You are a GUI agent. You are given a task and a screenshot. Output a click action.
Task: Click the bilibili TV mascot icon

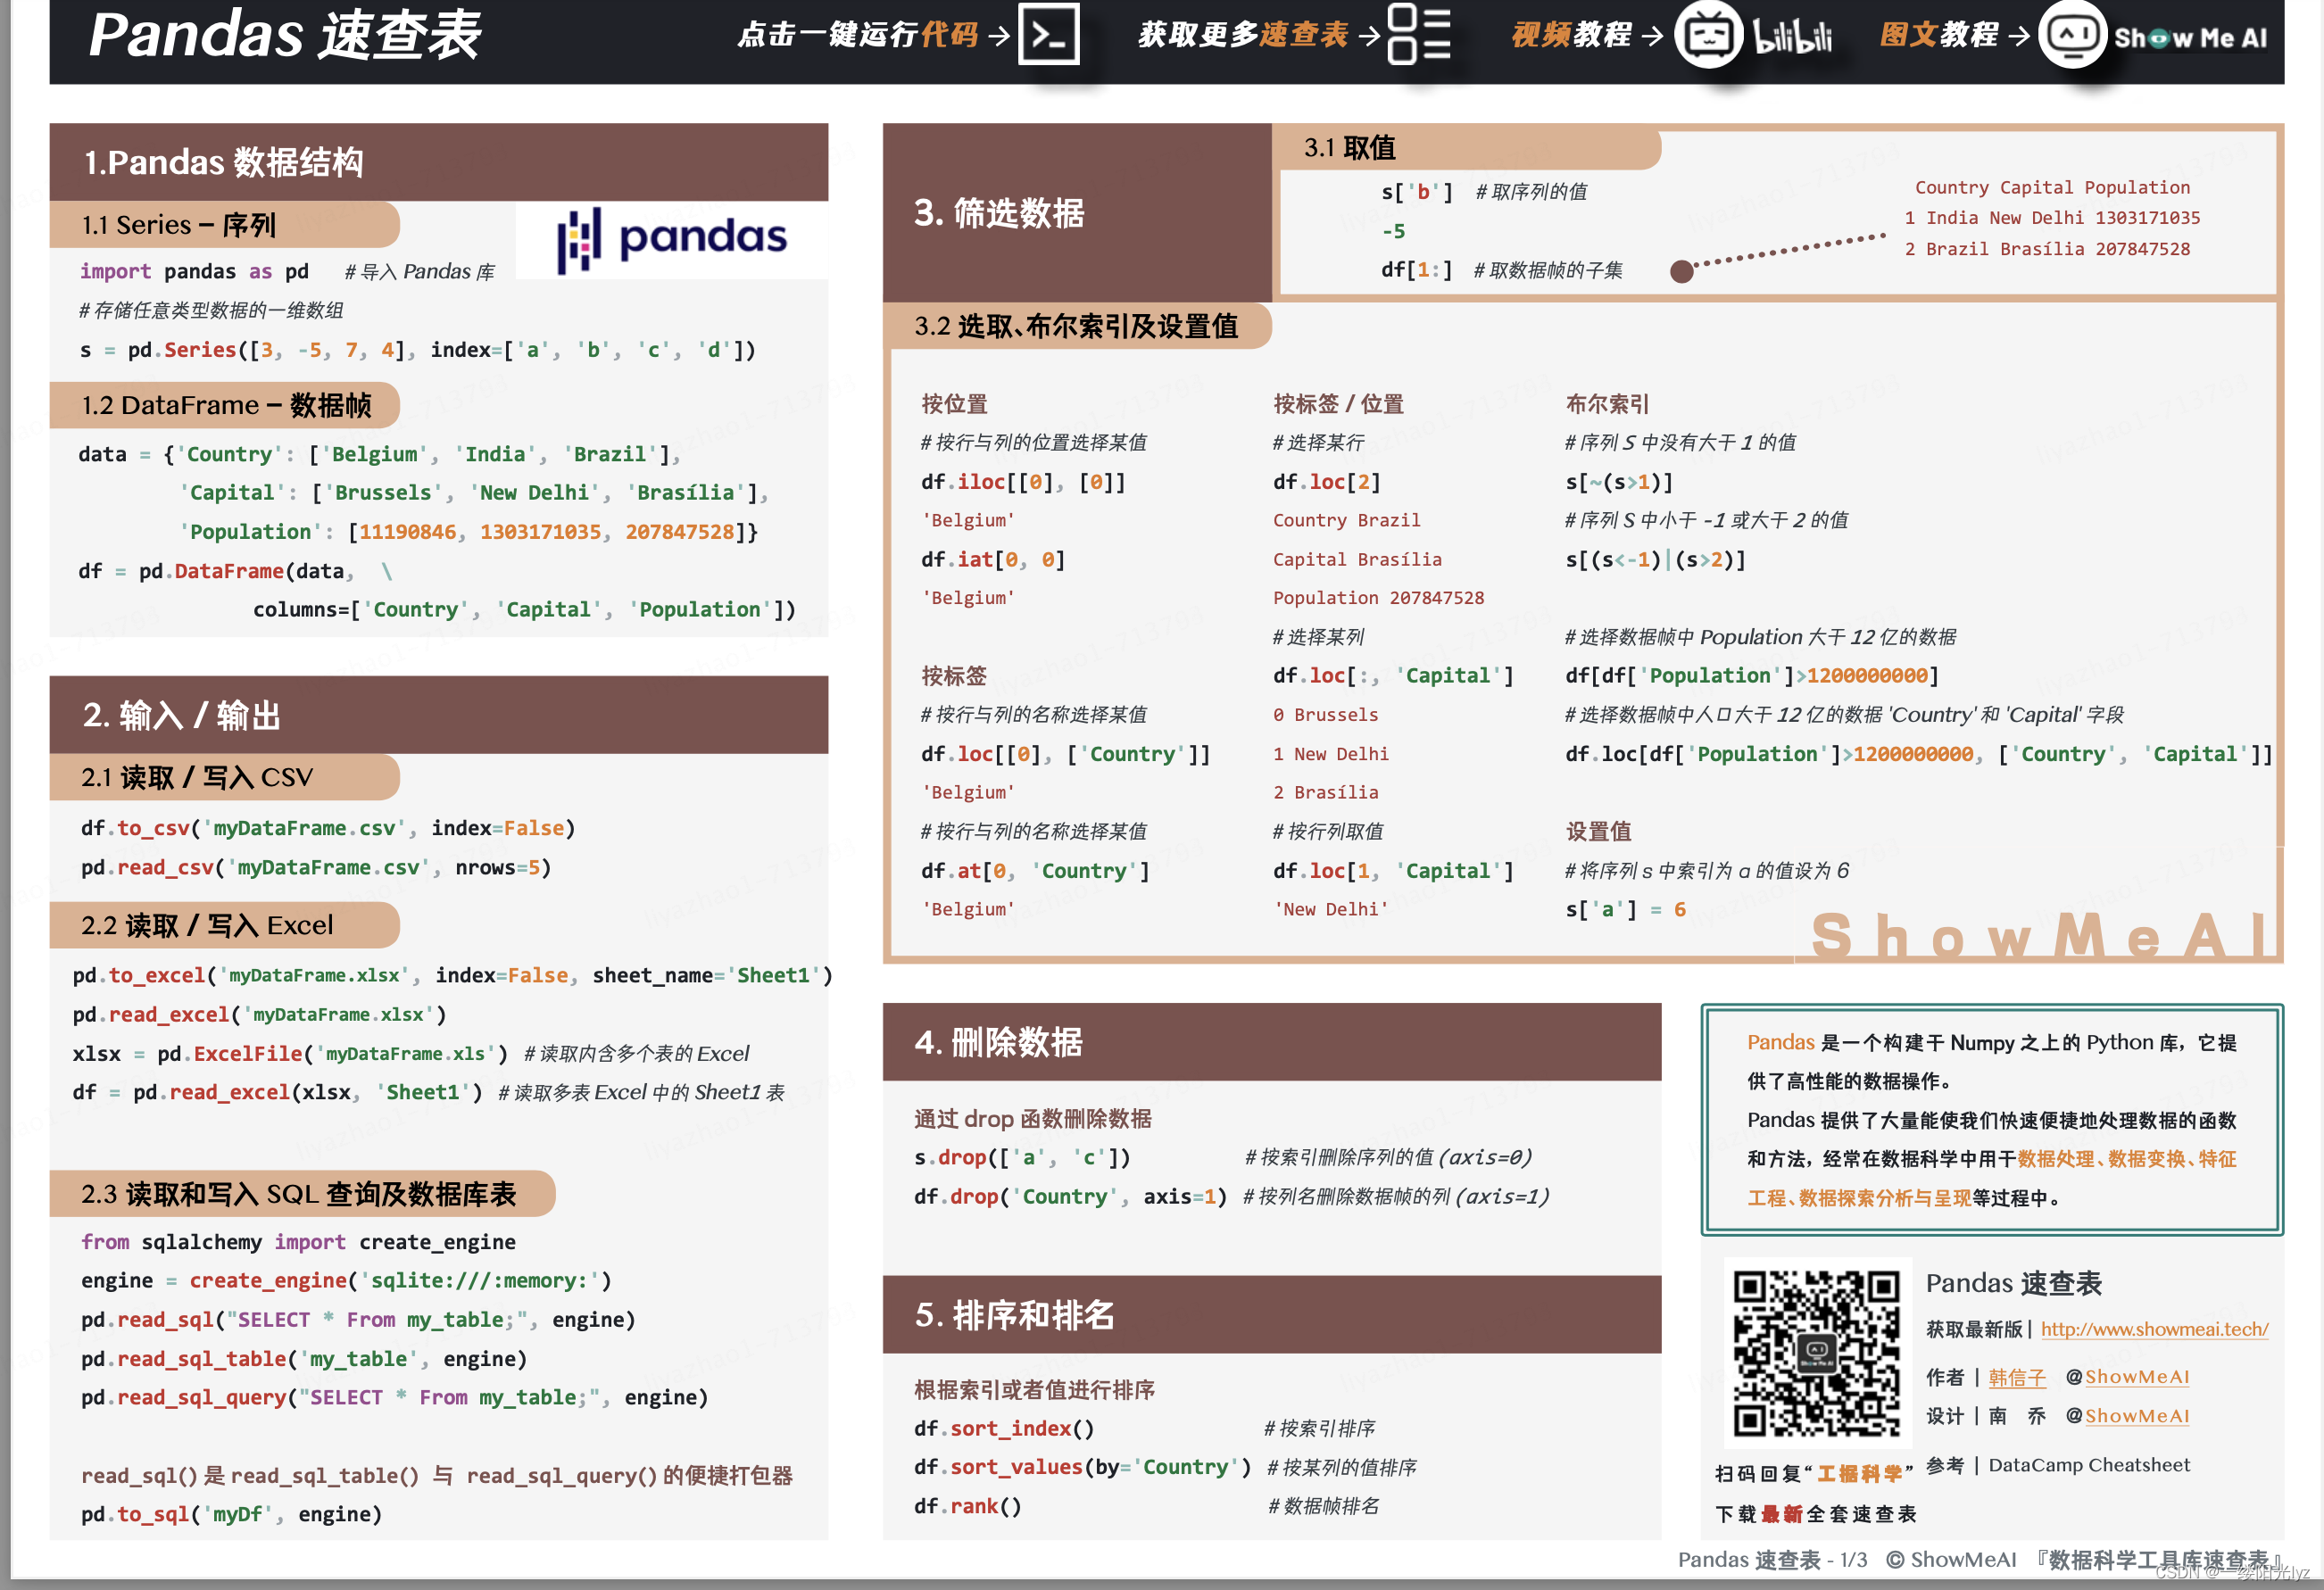pos(1708,35)
